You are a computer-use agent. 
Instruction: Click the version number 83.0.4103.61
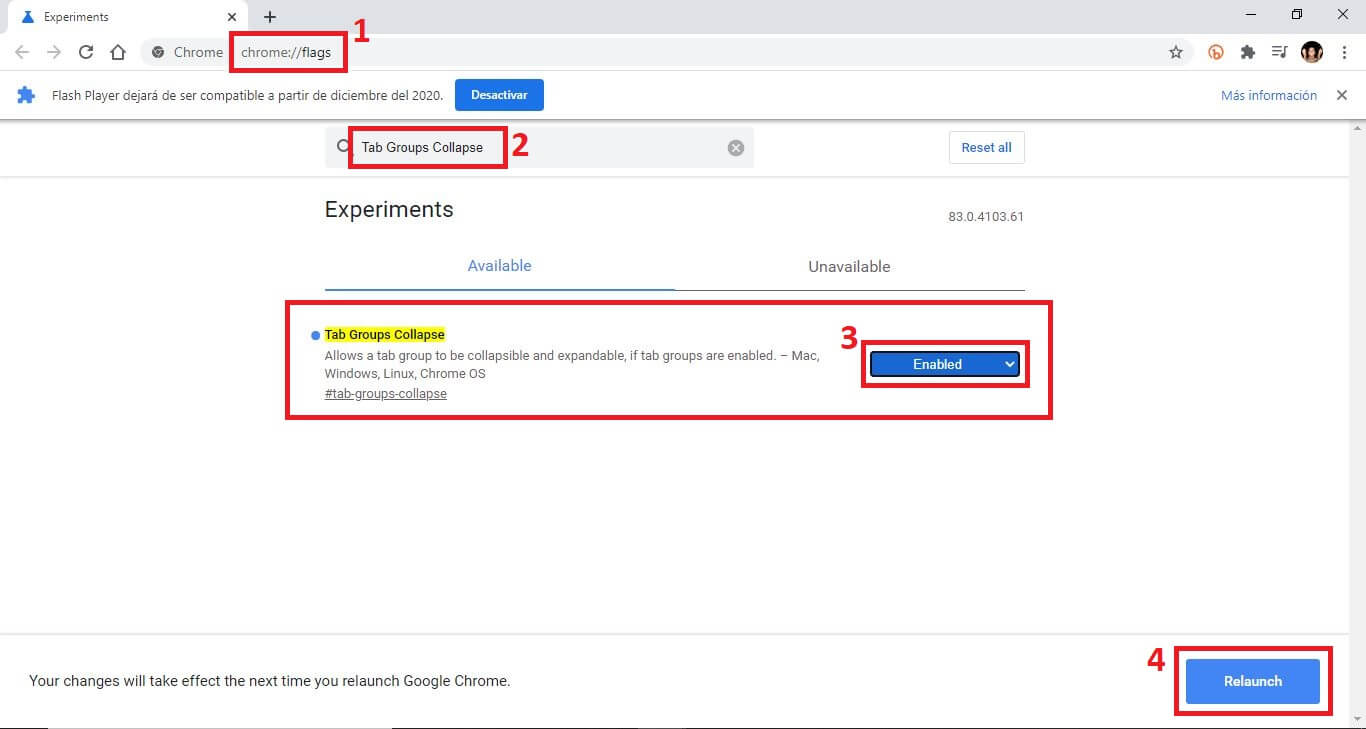click(986, 217)
